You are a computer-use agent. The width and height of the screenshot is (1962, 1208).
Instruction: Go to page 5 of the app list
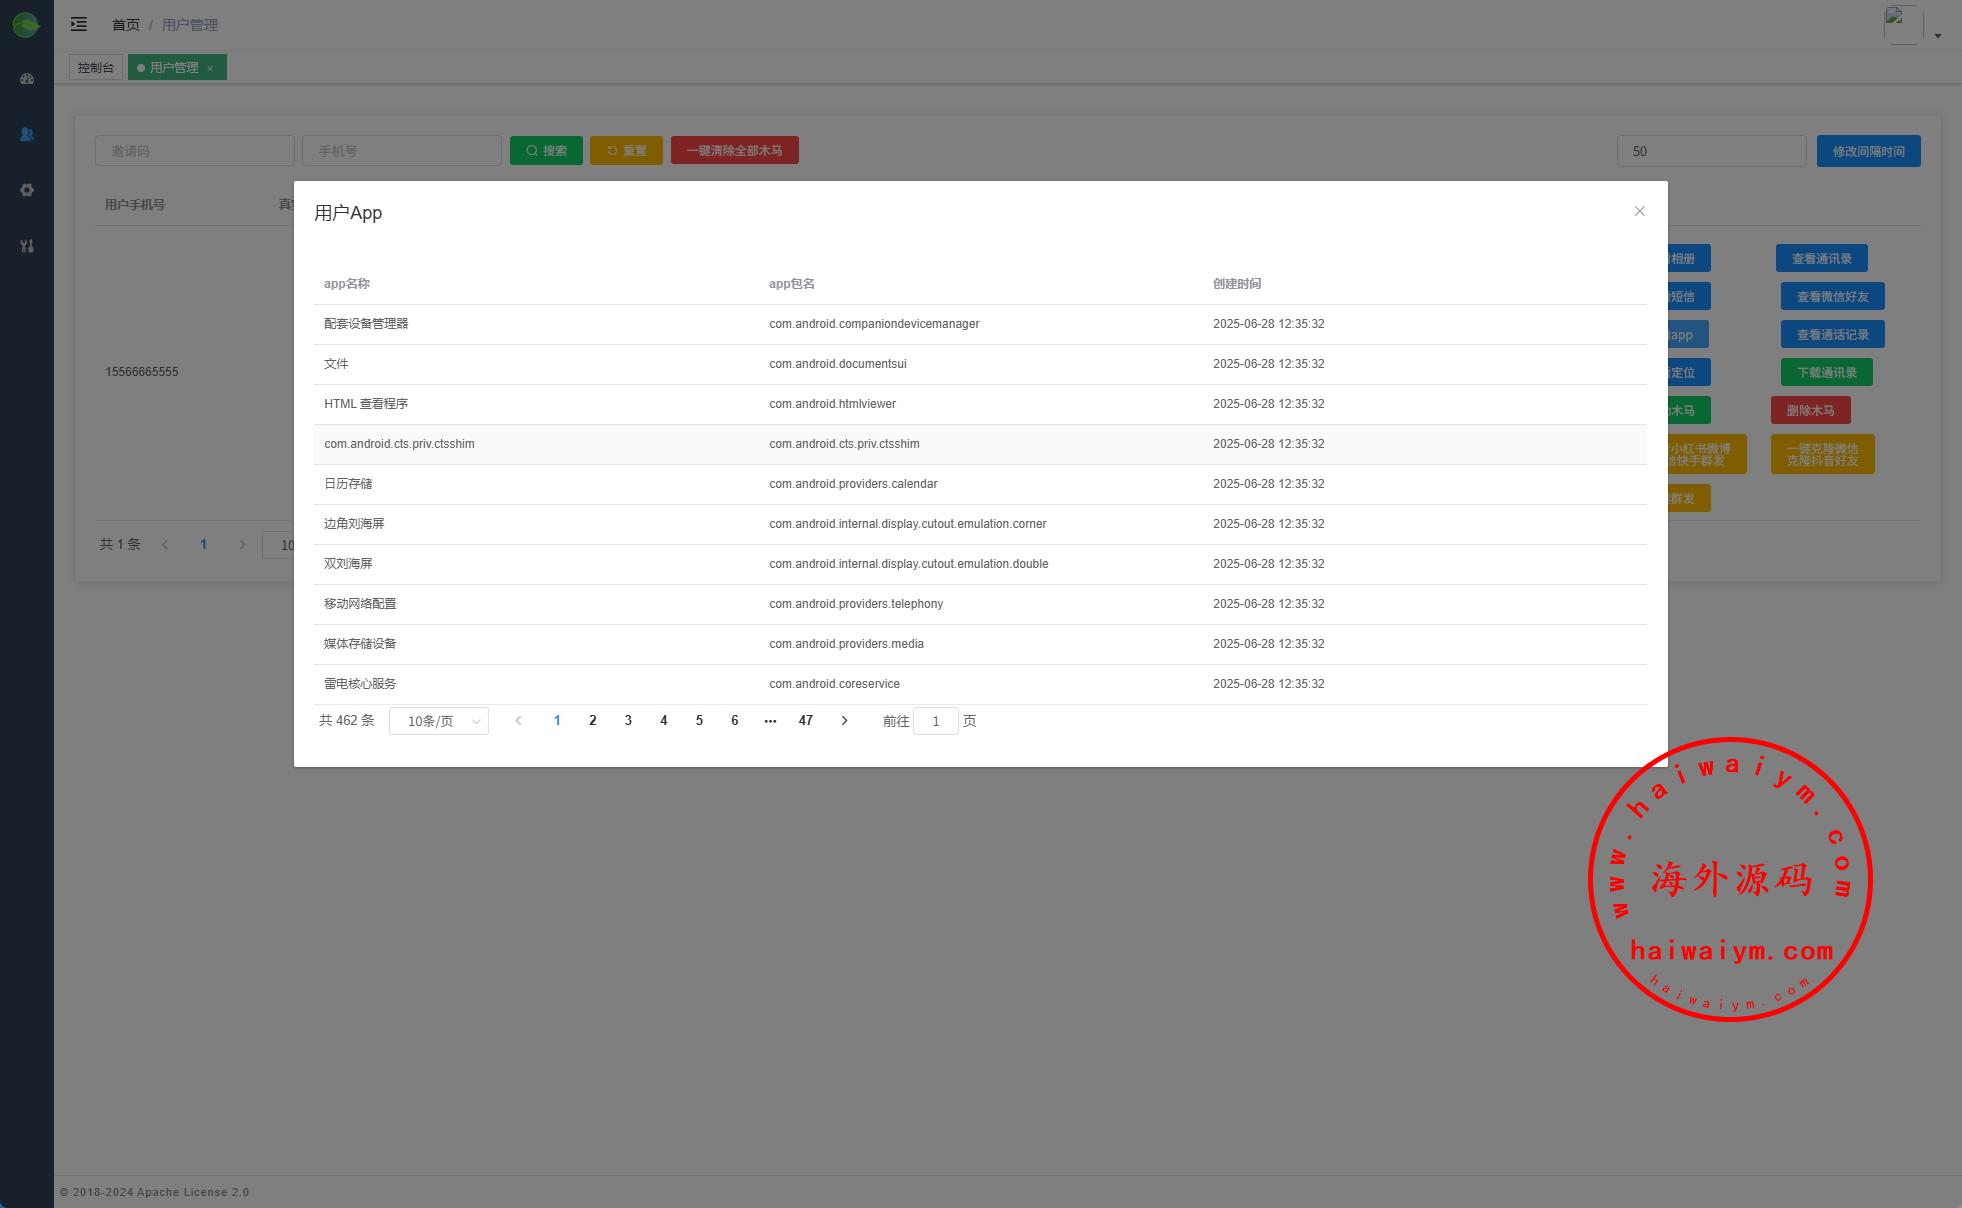tap(699, 721)
